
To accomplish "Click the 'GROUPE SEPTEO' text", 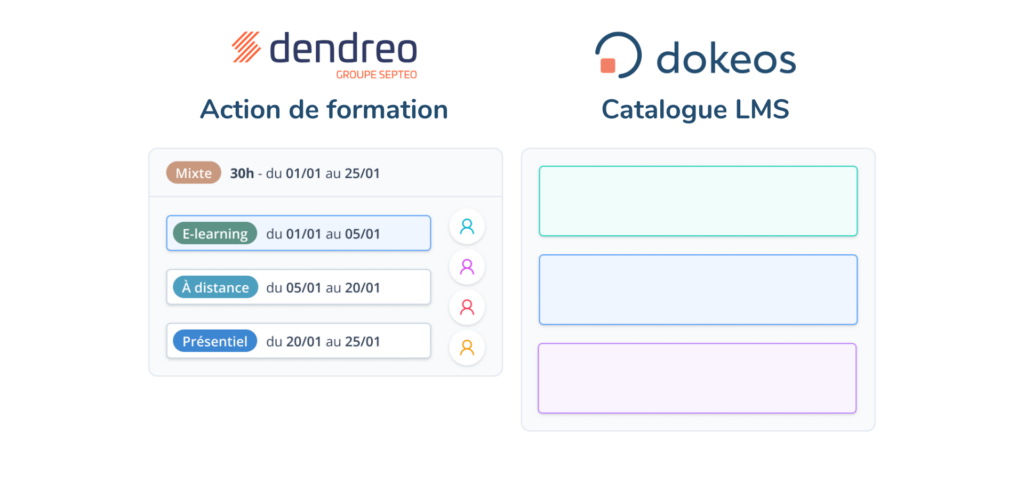I will click(376, 74).
